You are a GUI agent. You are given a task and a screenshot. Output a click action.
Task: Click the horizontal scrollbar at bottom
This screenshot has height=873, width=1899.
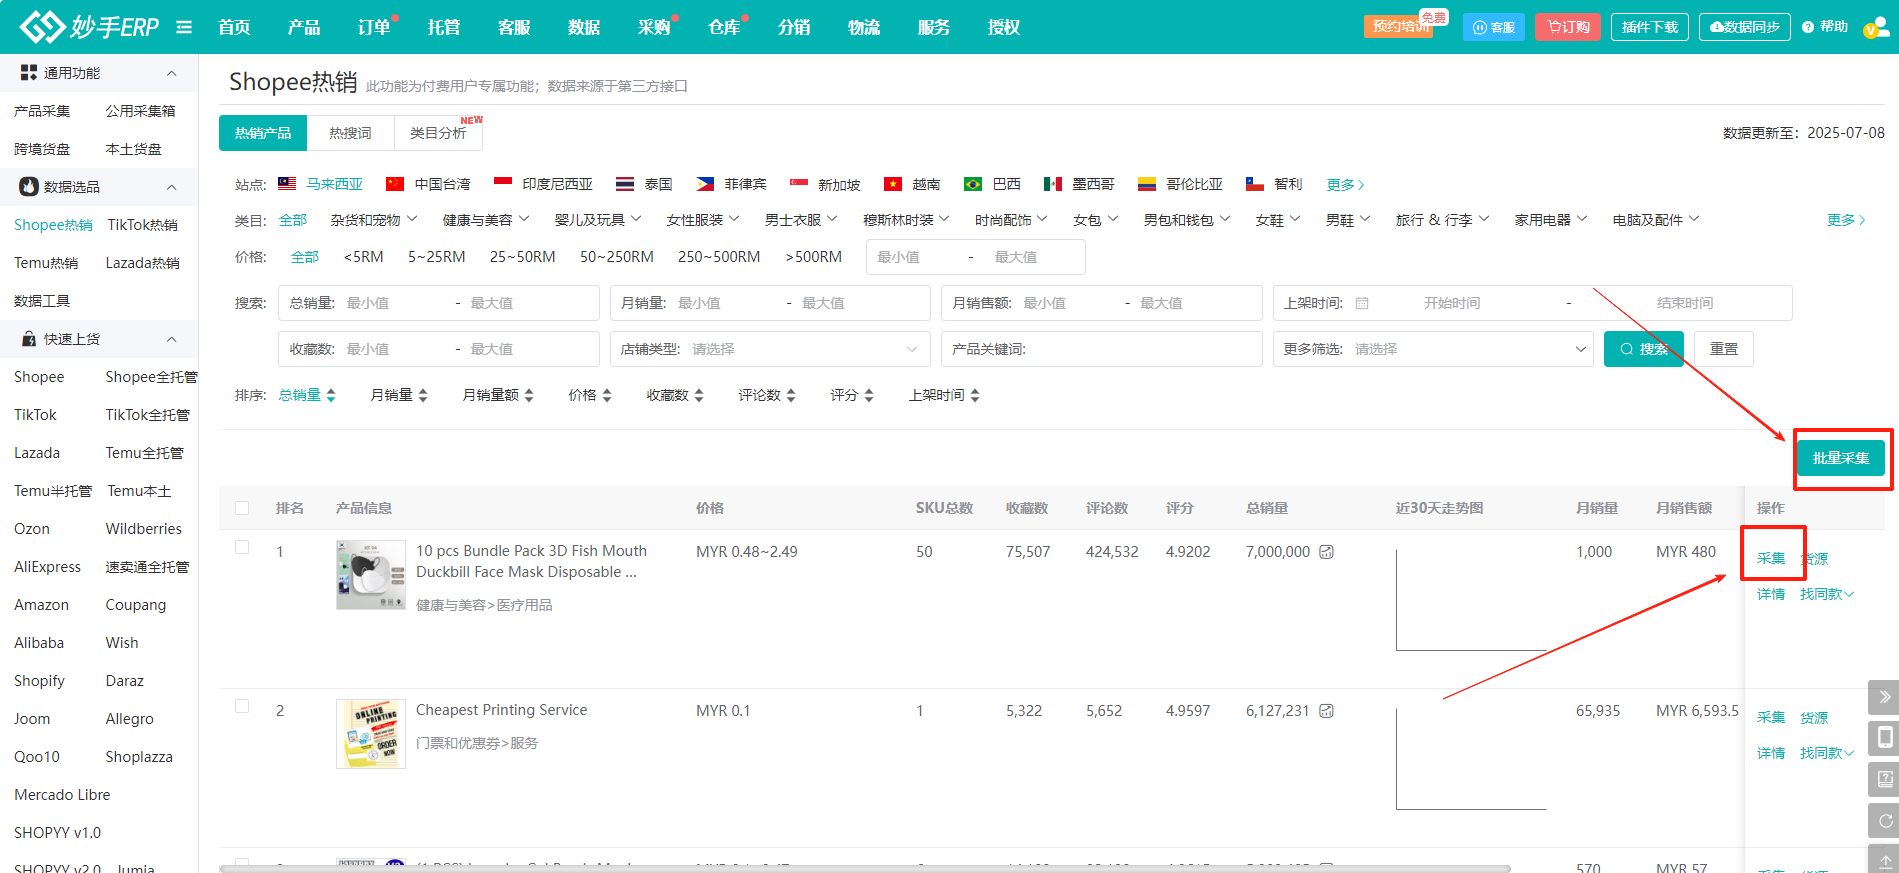pos(865,869)
